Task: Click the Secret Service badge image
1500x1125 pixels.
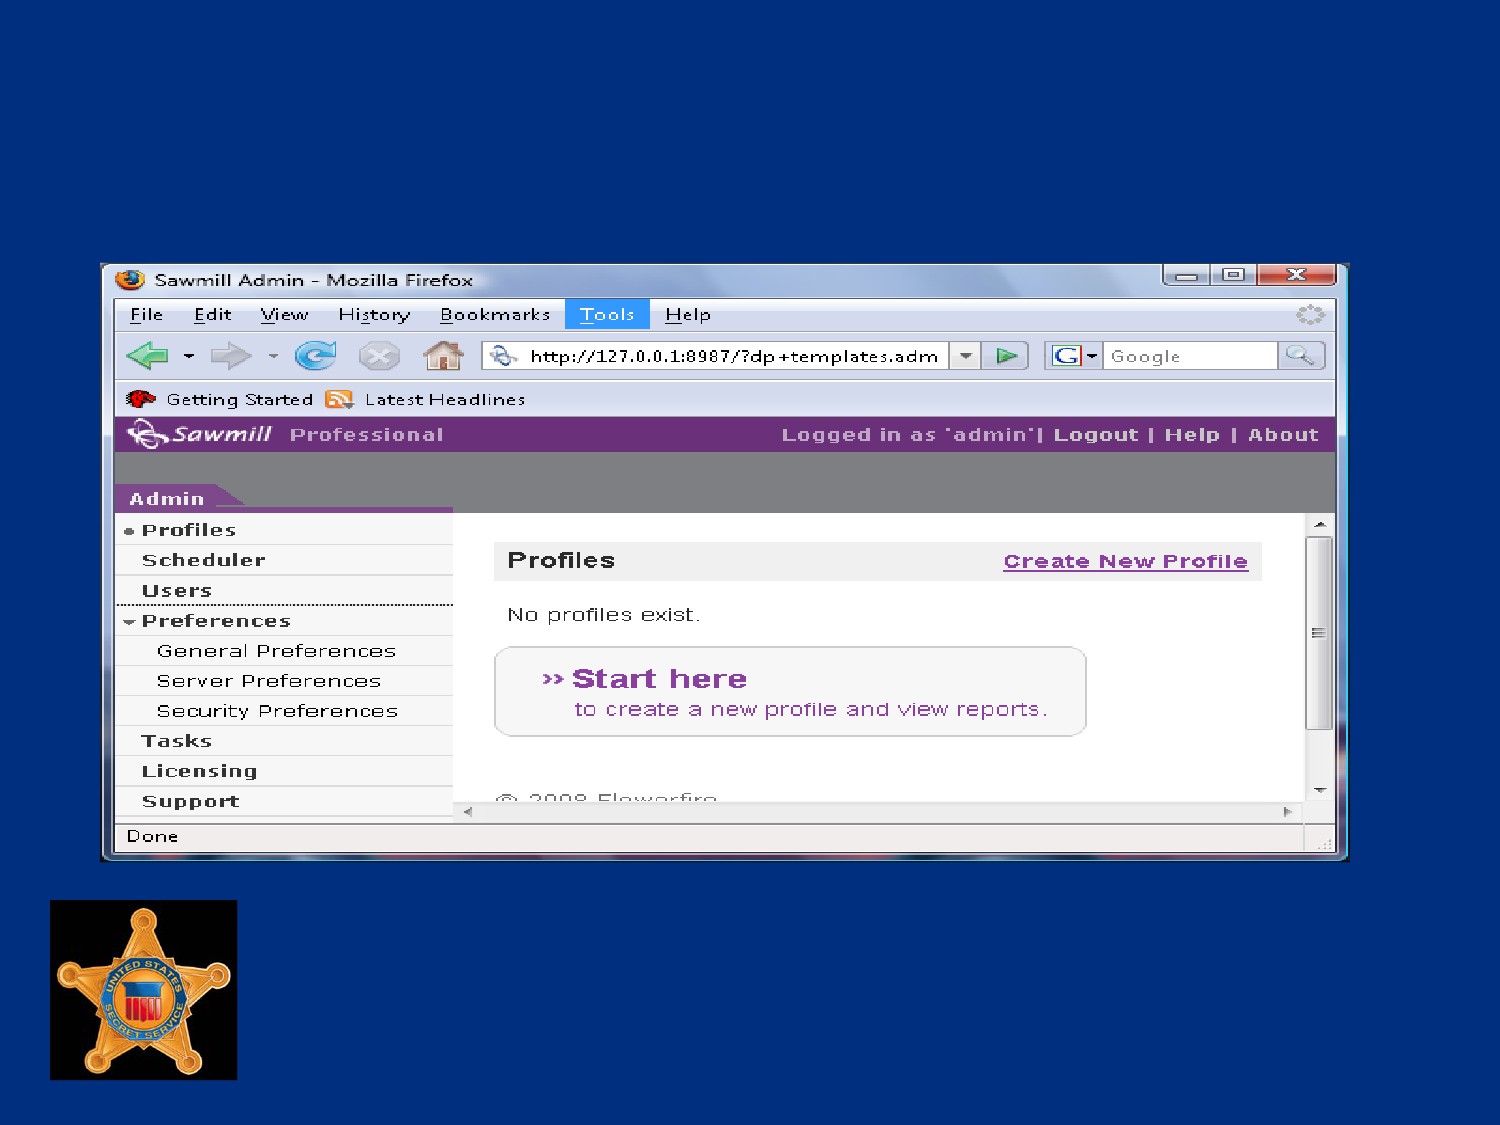Action: (x=144, y=990)
